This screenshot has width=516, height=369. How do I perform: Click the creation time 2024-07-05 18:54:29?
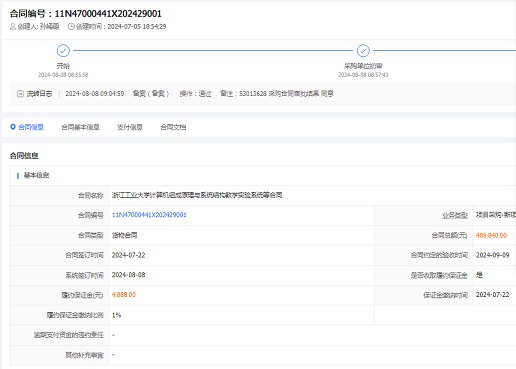point(137,26)
